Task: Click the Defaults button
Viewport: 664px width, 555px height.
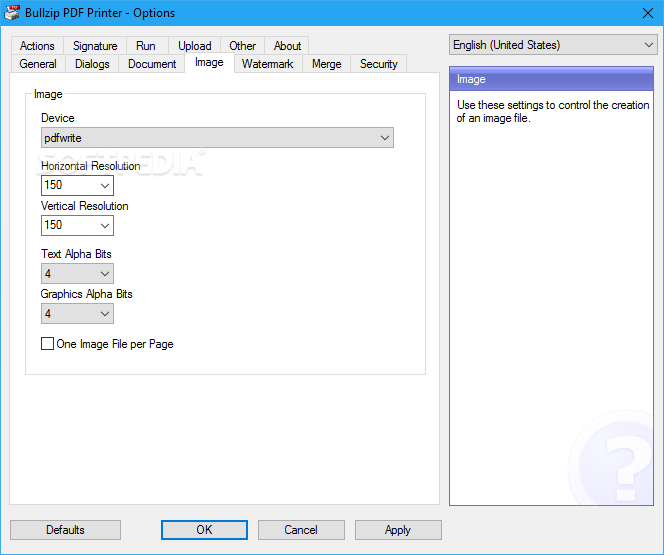Action: click(x=65, y=530)
